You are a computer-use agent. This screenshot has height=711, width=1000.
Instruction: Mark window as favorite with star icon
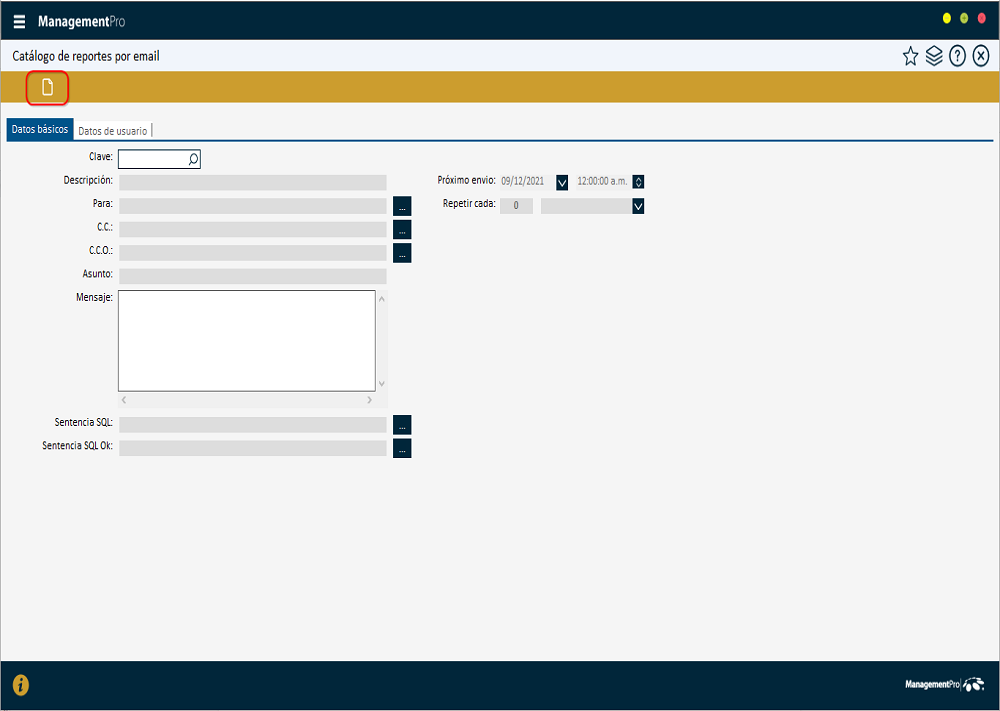(x=910, y=57)
